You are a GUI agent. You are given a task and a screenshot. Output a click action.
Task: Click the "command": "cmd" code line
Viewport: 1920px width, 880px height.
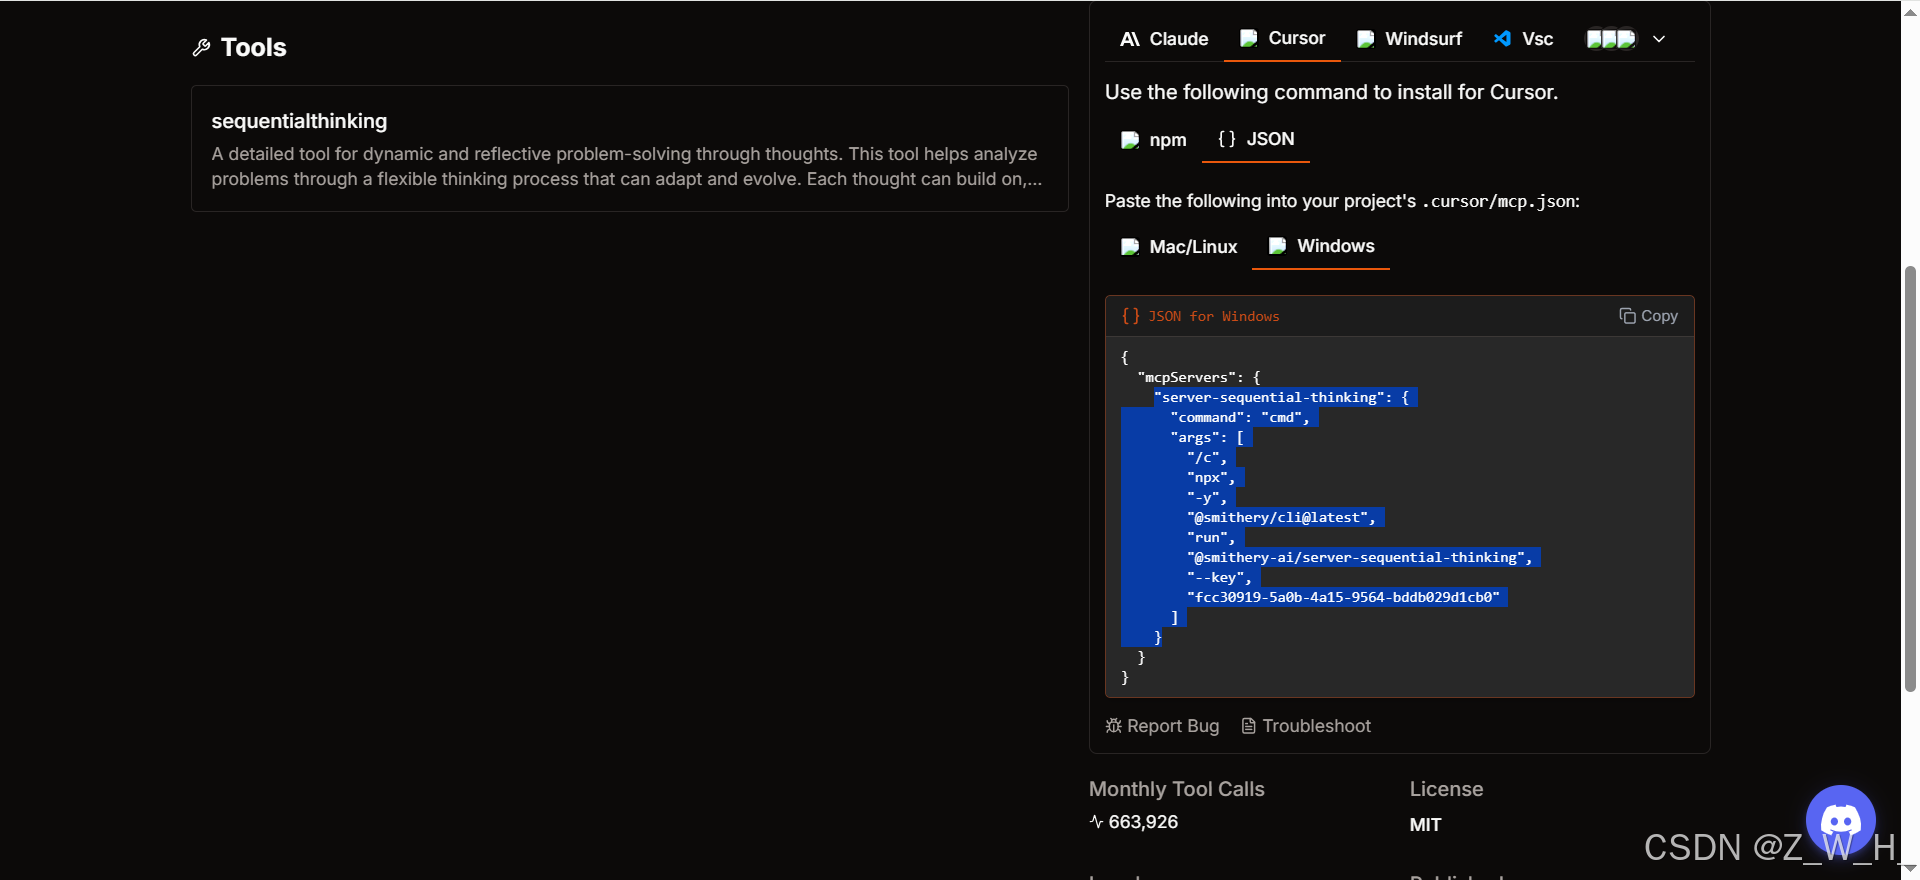click(x=1240, y=417)
